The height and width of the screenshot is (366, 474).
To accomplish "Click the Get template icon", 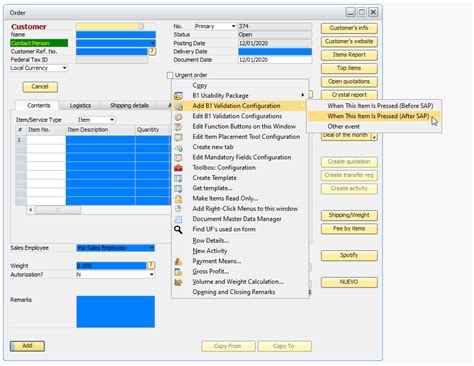I will pos(178,189).
